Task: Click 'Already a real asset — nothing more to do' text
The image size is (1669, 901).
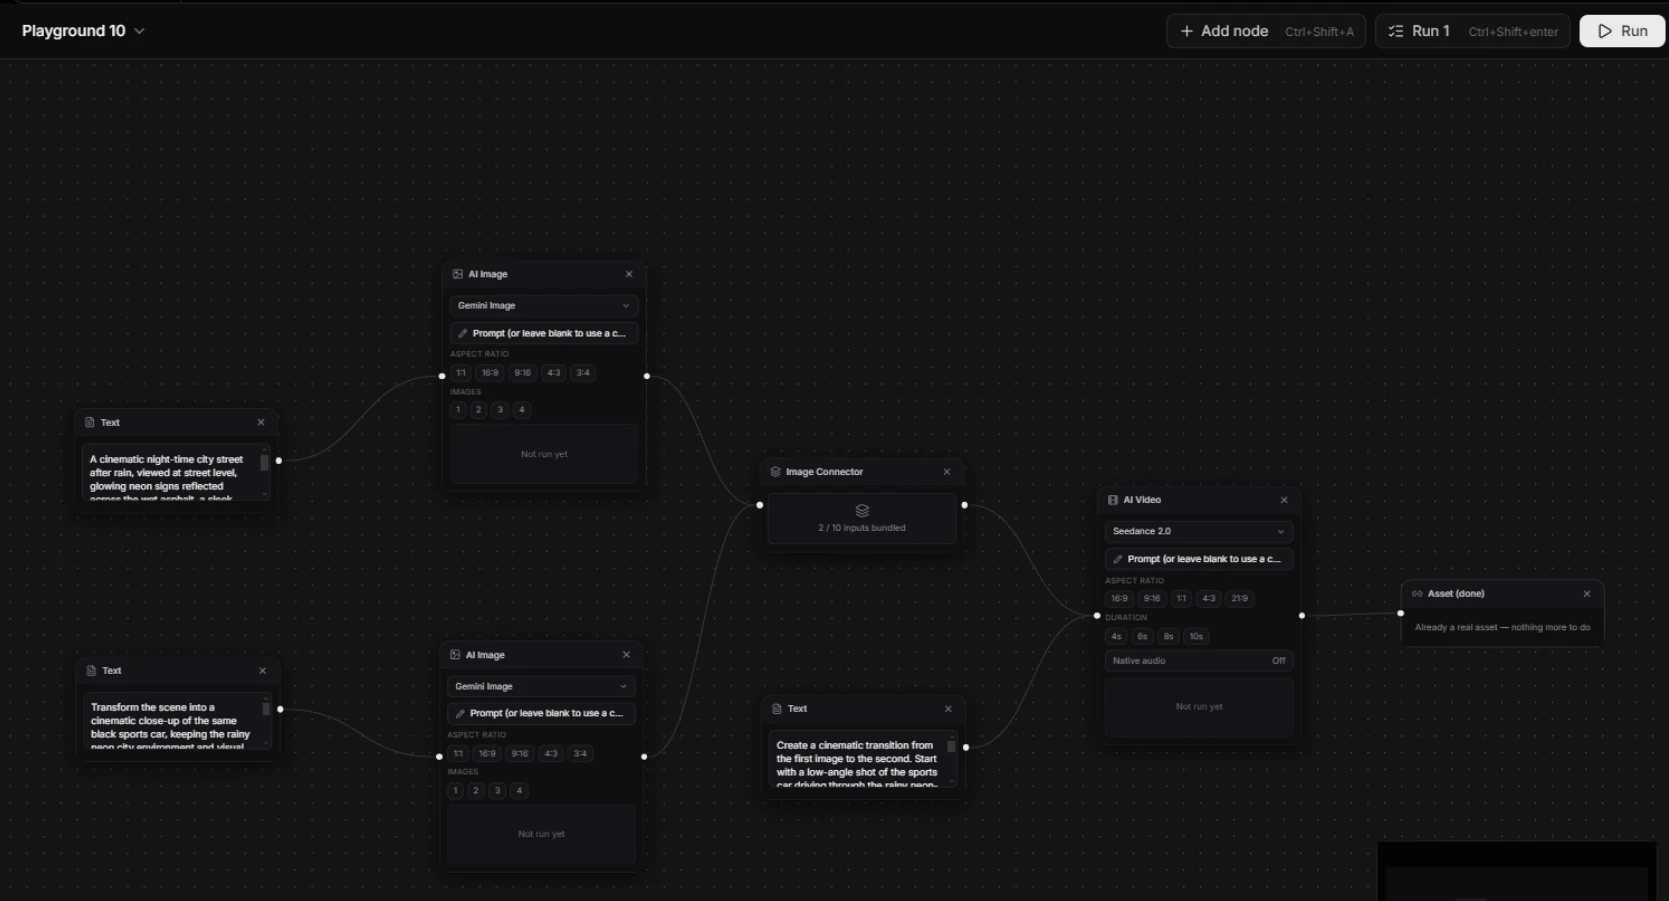Action: click(1502, 628)
